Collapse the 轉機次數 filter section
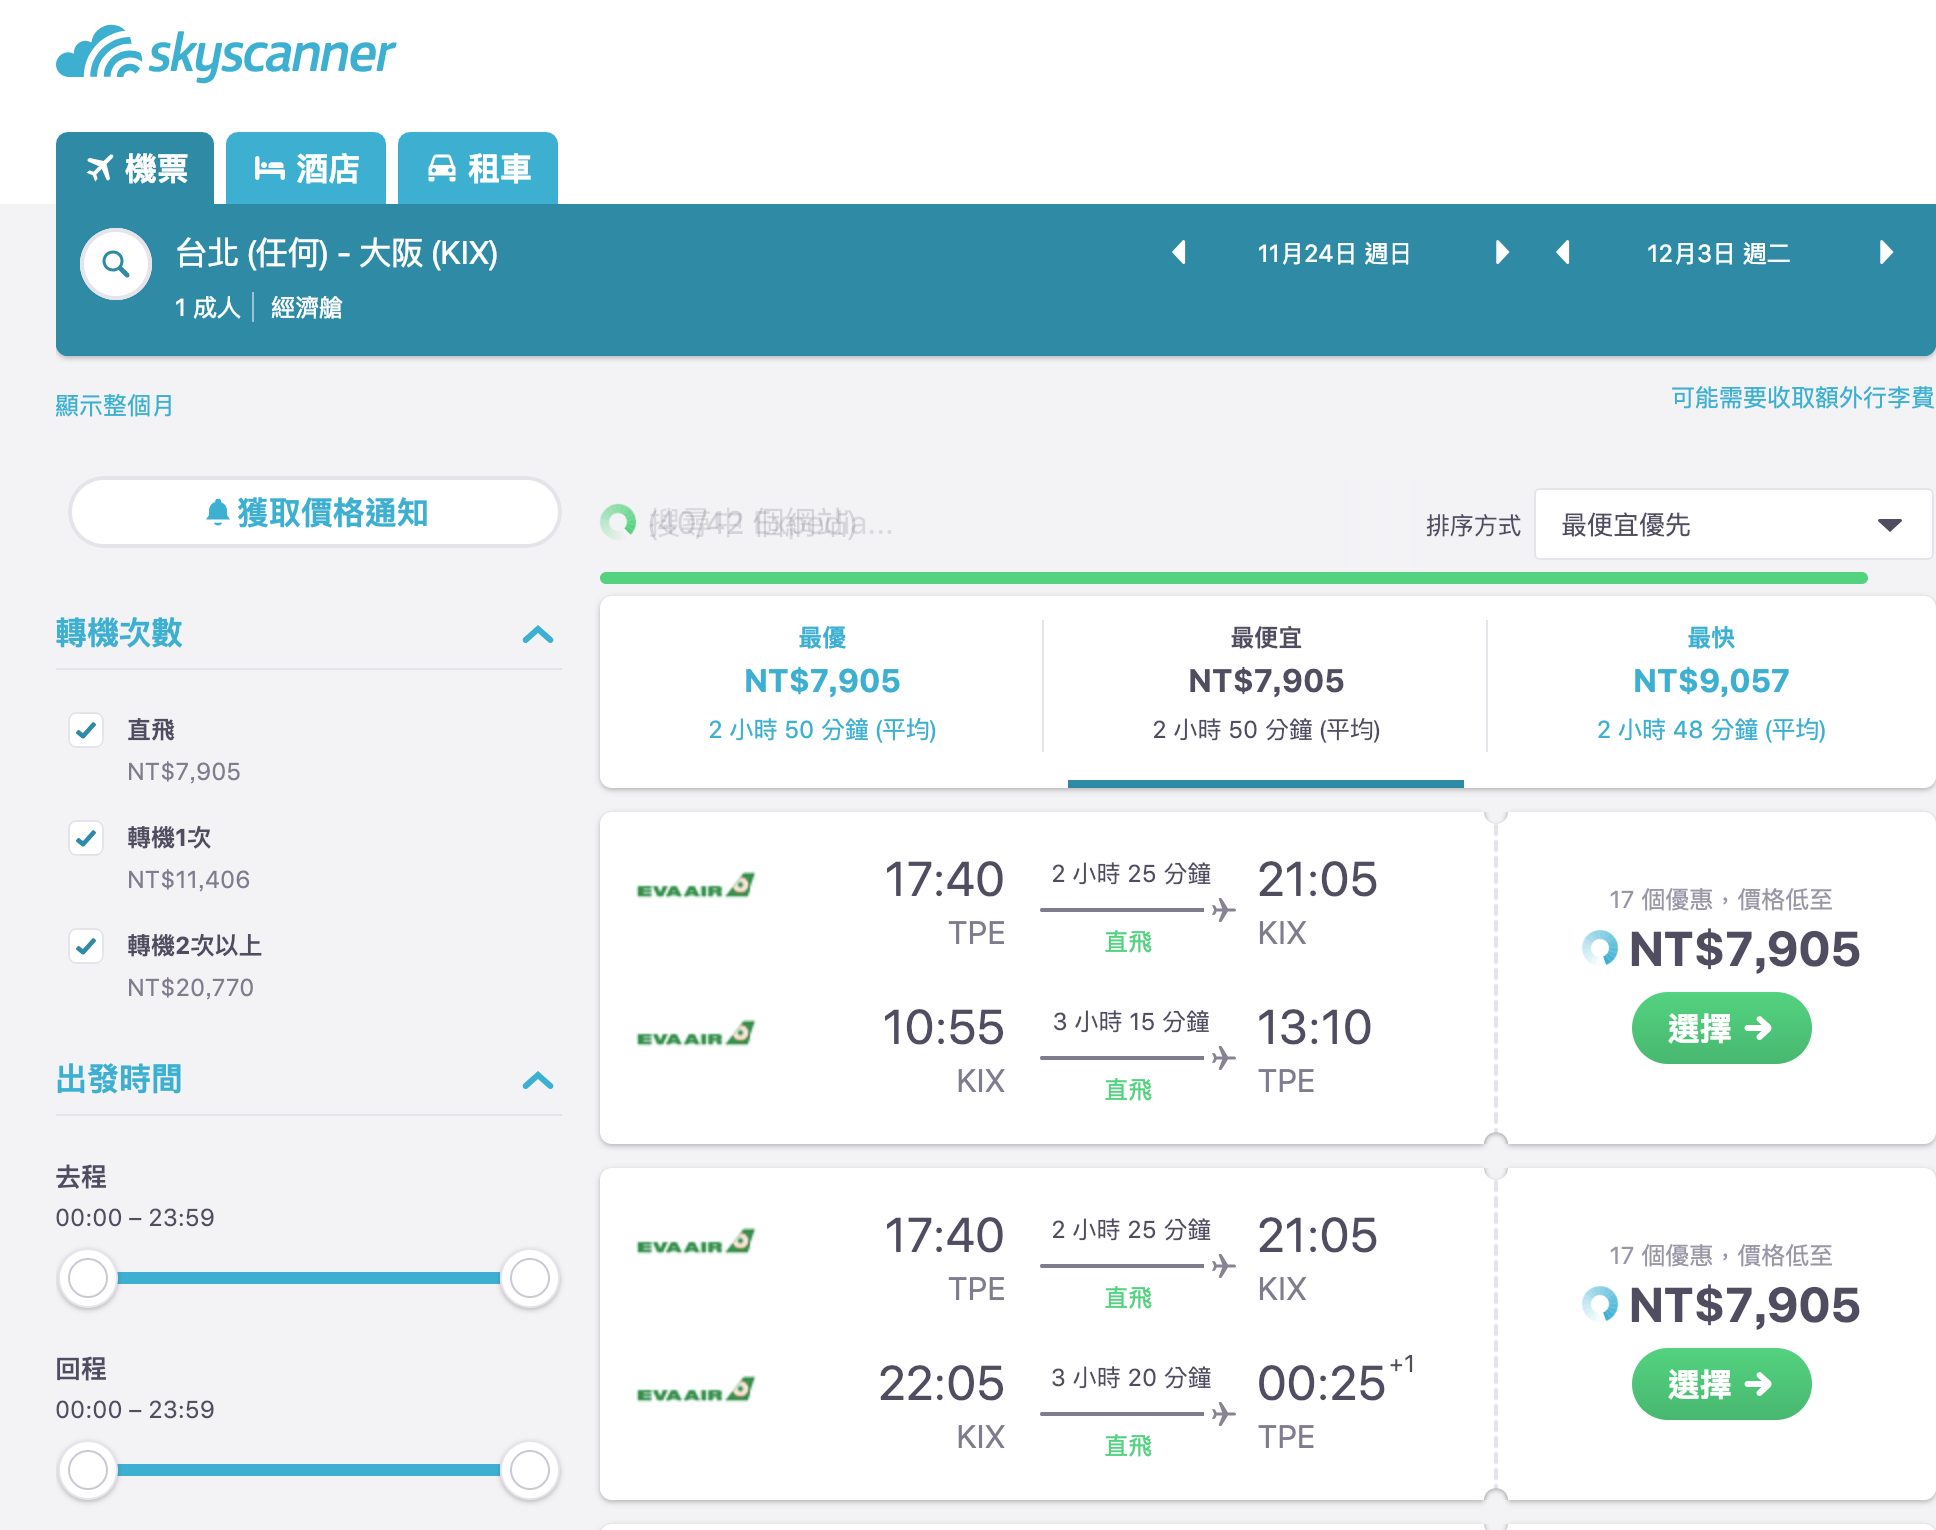1936x1530 pixels. pyautogui.click(x=538, y=634)
